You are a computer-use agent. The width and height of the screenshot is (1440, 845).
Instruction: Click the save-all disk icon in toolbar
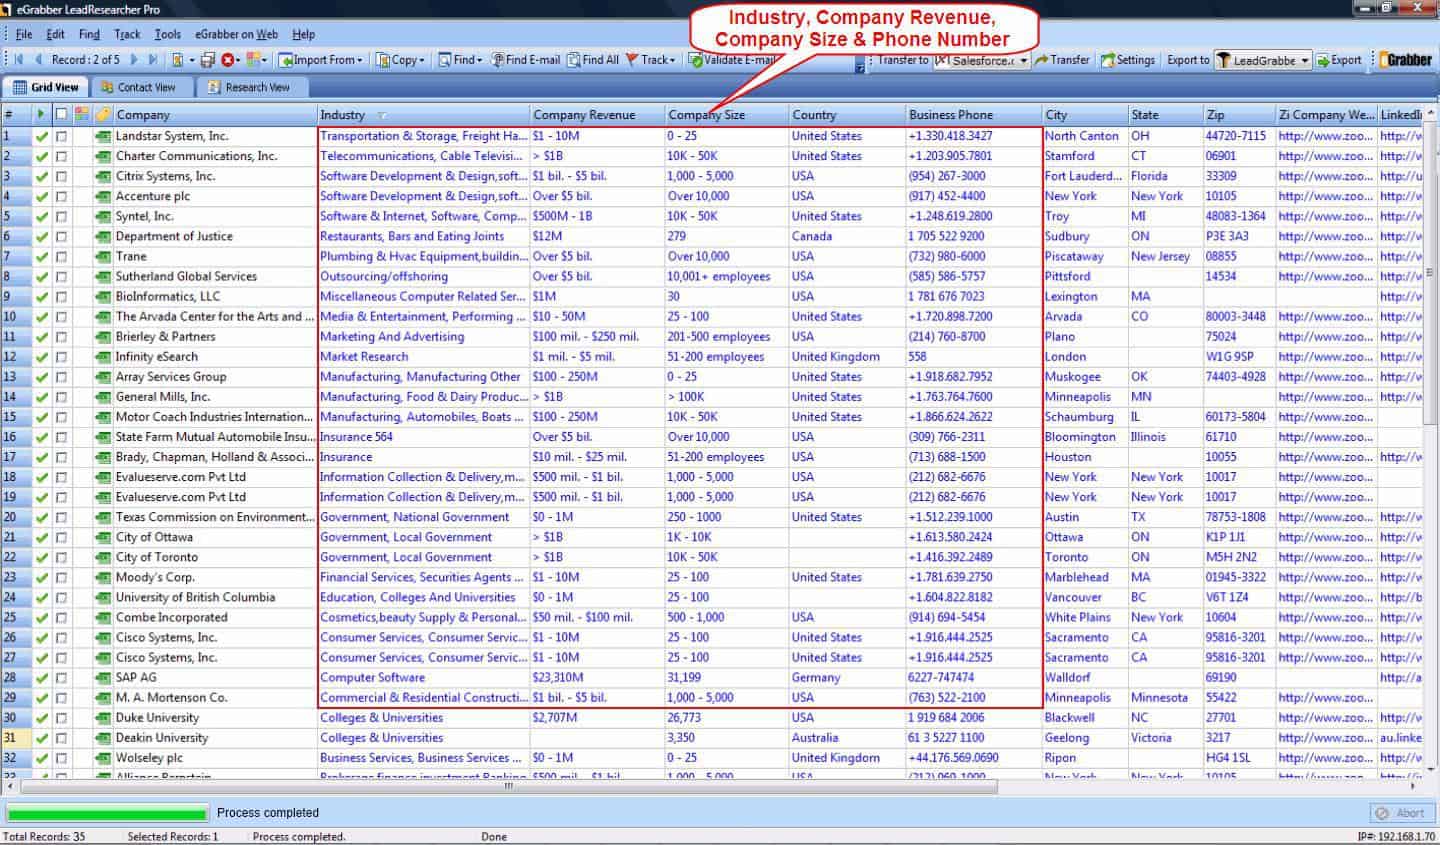tap(207, 60)
